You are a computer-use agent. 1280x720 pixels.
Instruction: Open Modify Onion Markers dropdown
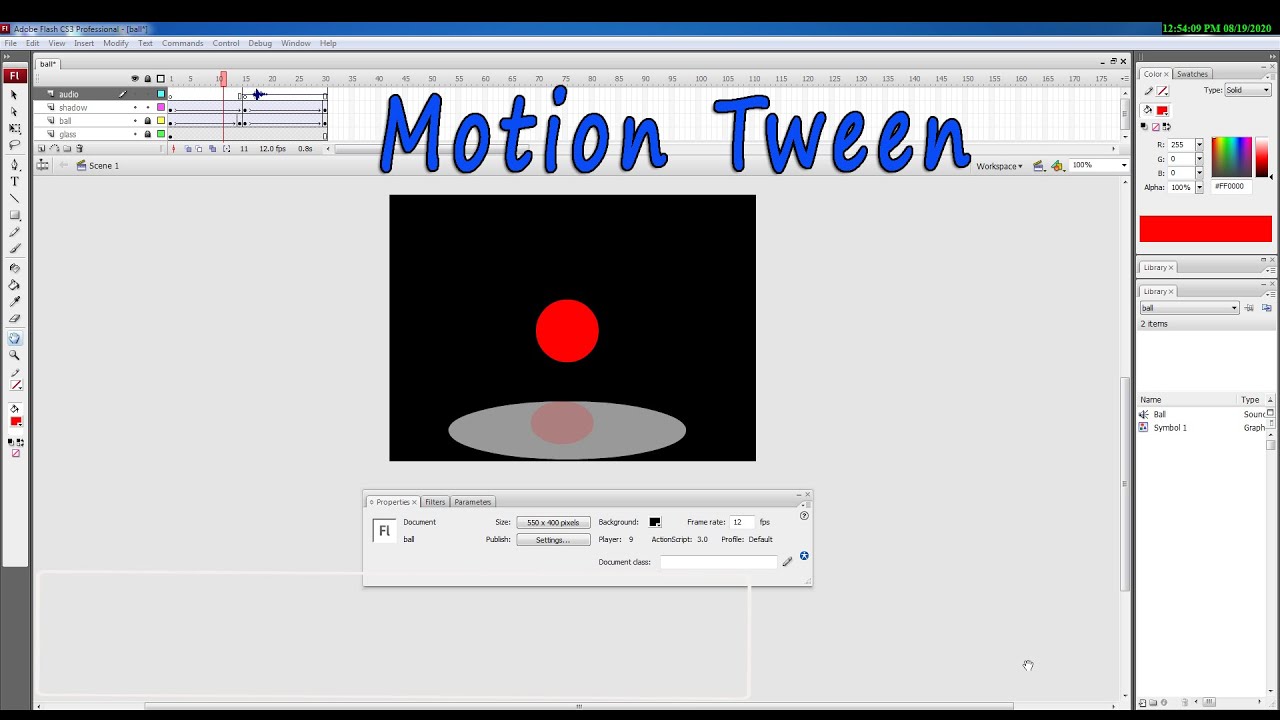click(x=226, y=148)
